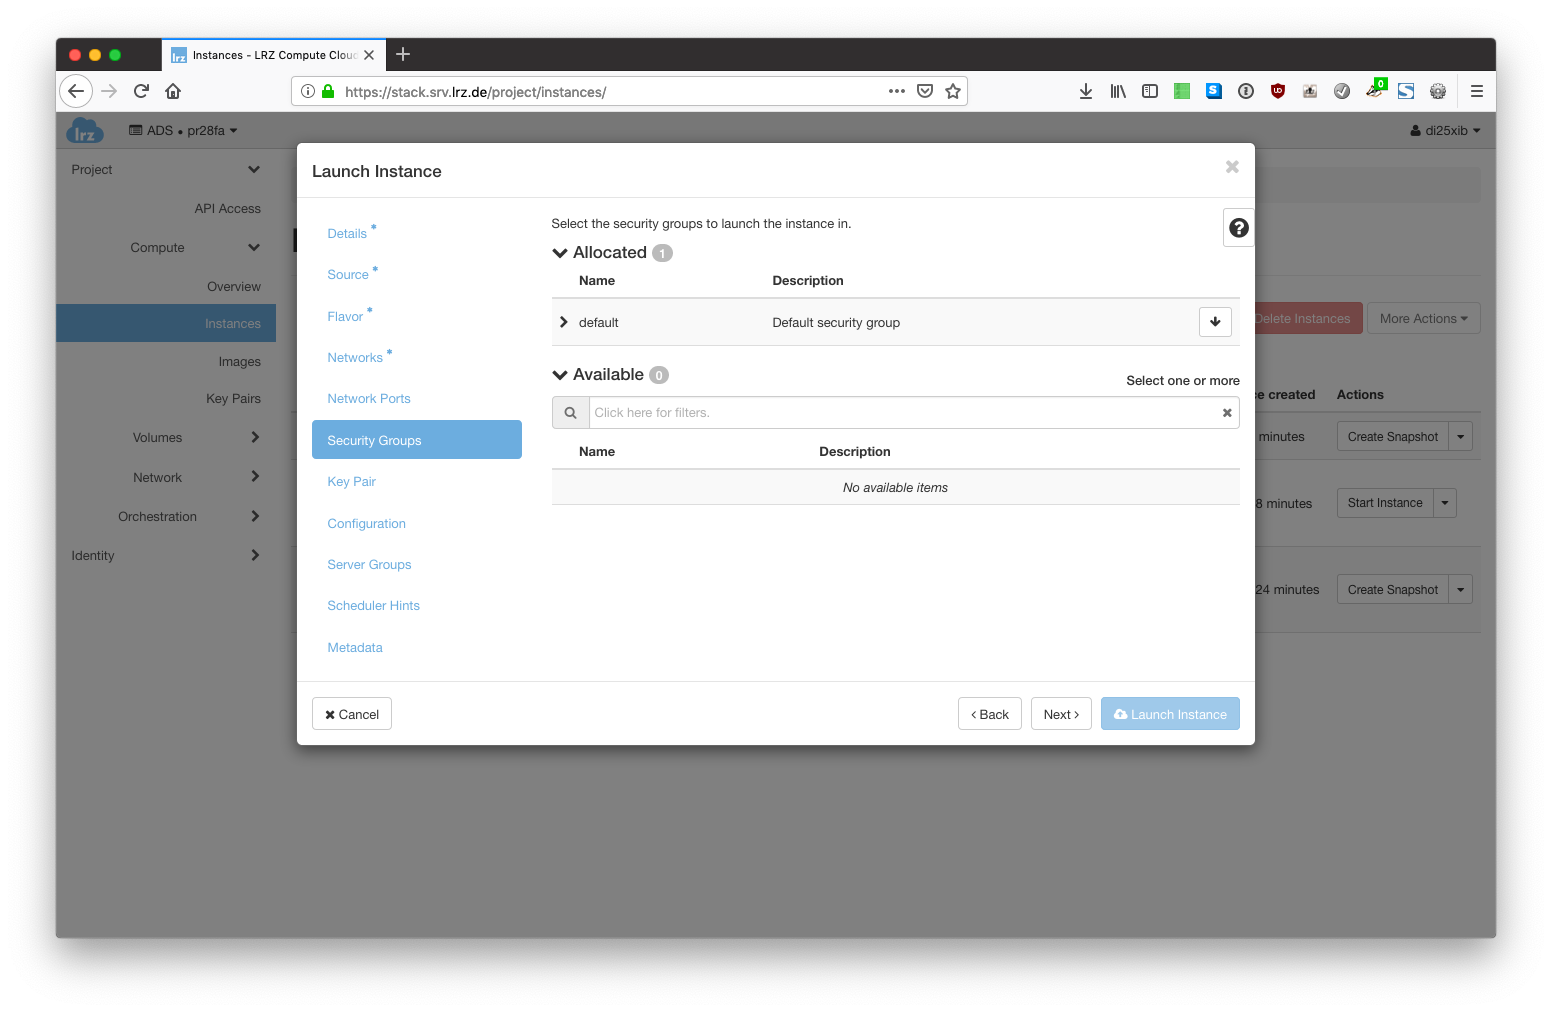Expand the default security group row
Screen dimensions: 1552x1012
(x=564, y=322)
